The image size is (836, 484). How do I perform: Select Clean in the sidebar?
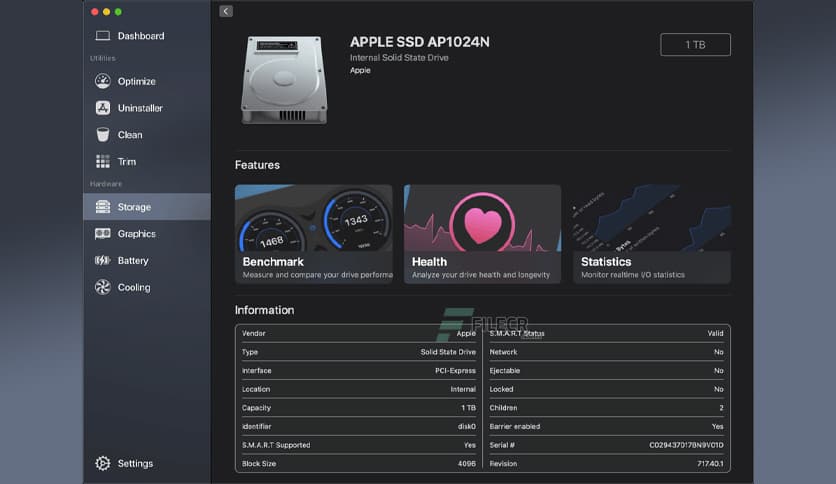147,134
